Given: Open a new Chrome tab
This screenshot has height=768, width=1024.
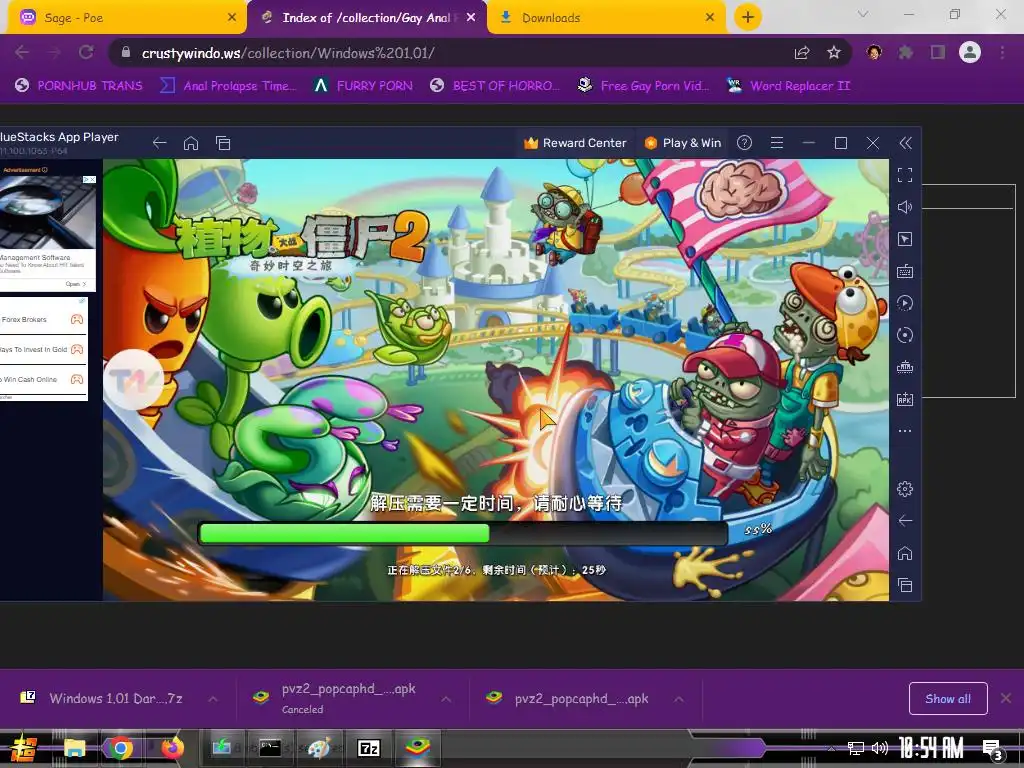Looking at the screenshot, I should click(748, 17).
